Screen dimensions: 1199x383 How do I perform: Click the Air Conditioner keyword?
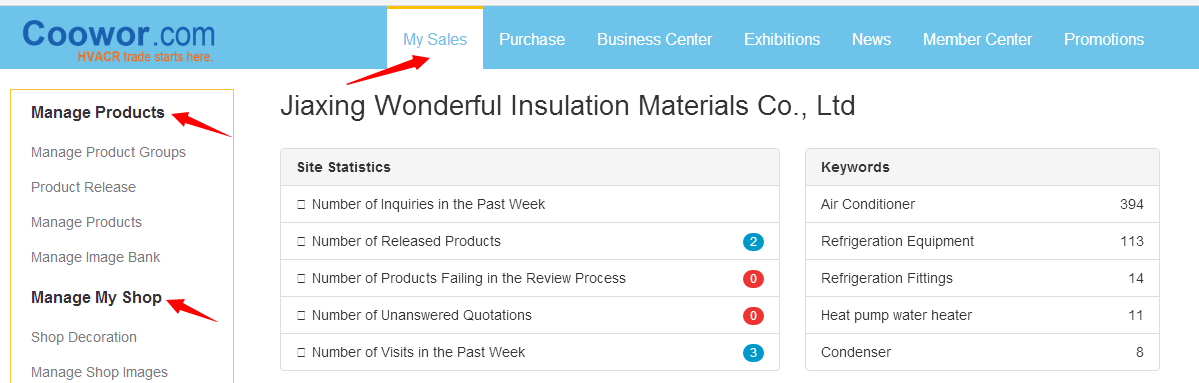tap(868, 204)
